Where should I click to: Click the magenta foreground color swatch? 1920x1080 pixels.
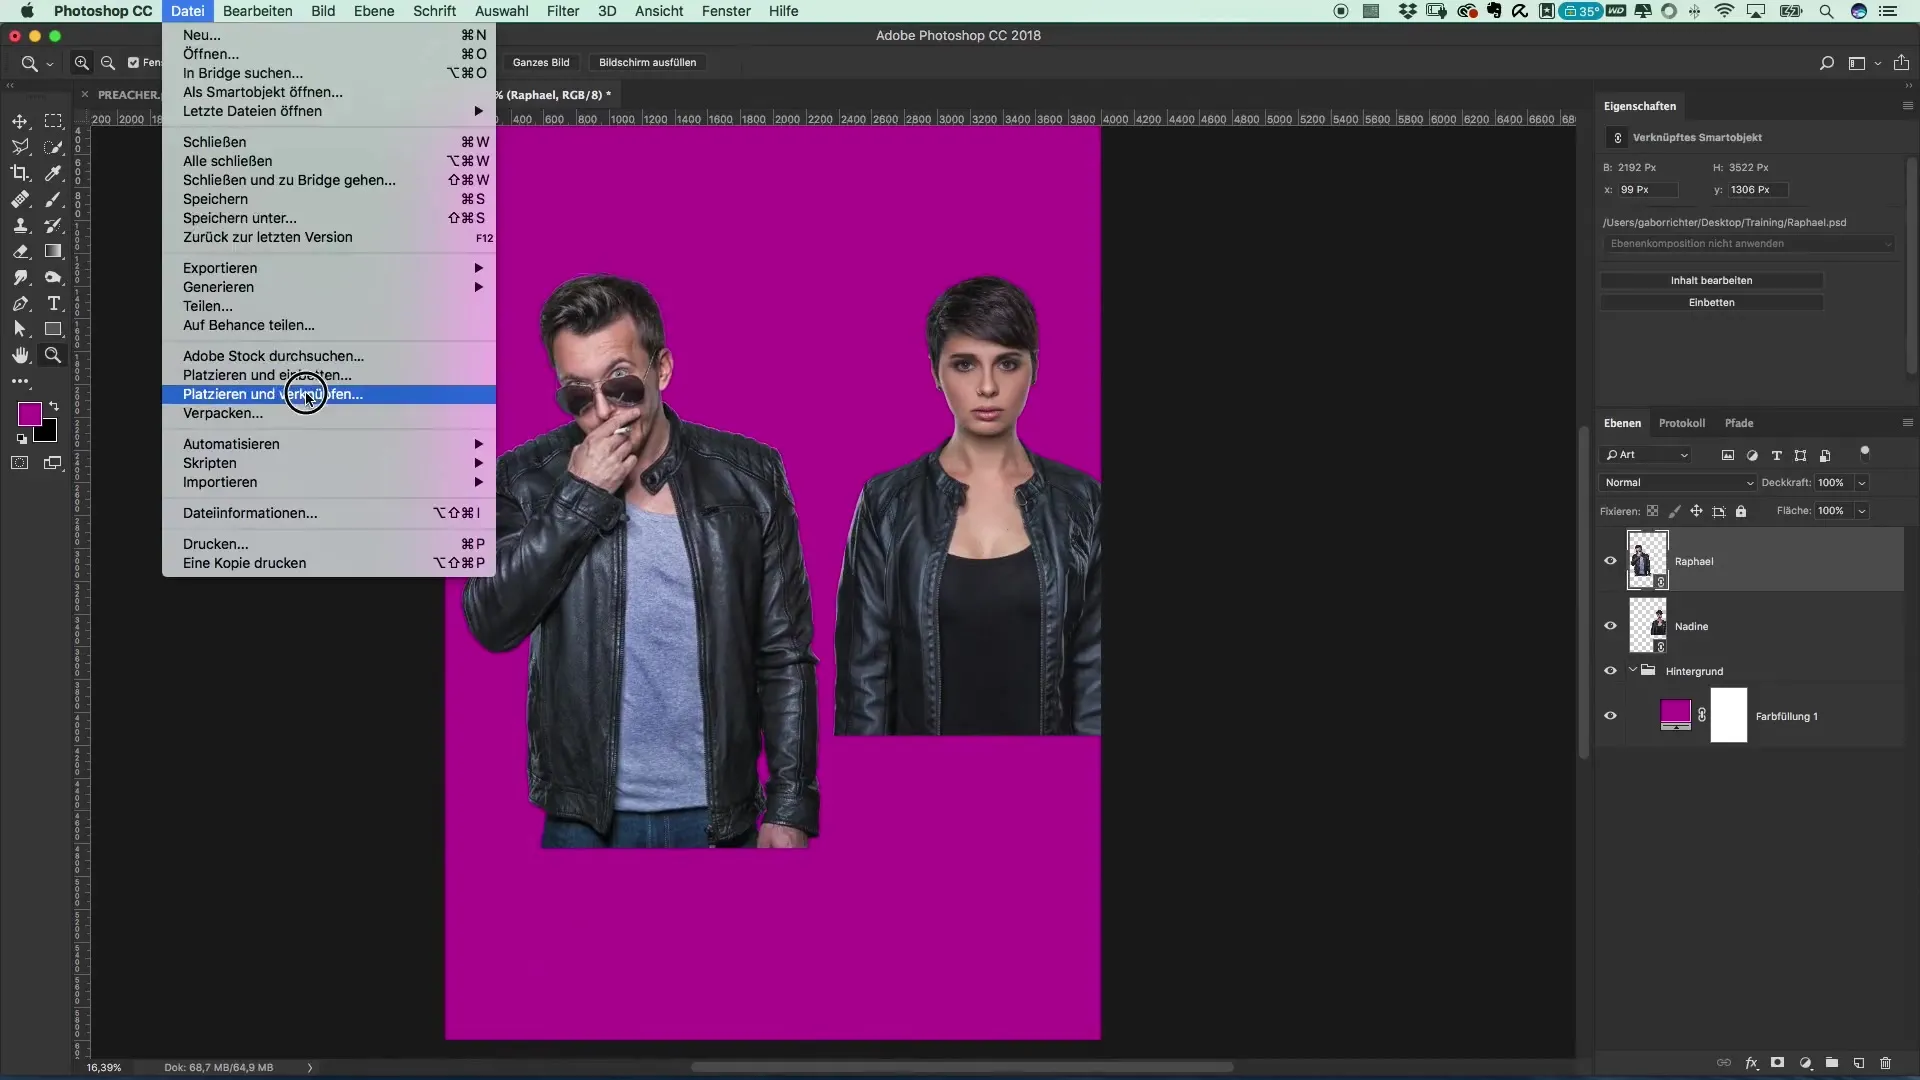[29, 414]
